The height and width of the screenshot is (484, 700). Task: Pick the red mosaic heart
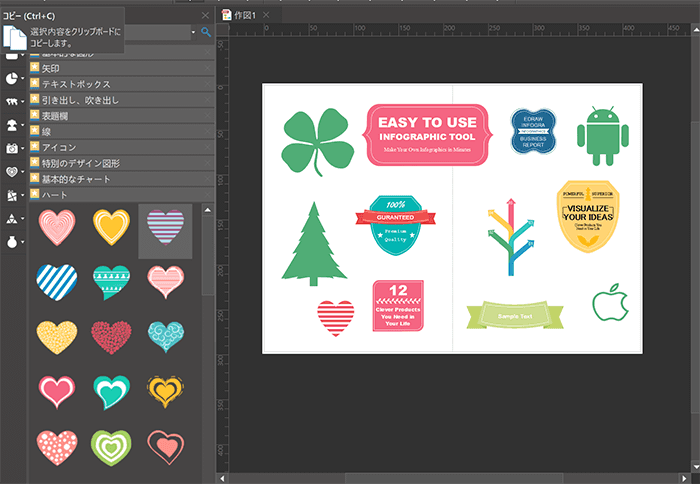[111, 337]
